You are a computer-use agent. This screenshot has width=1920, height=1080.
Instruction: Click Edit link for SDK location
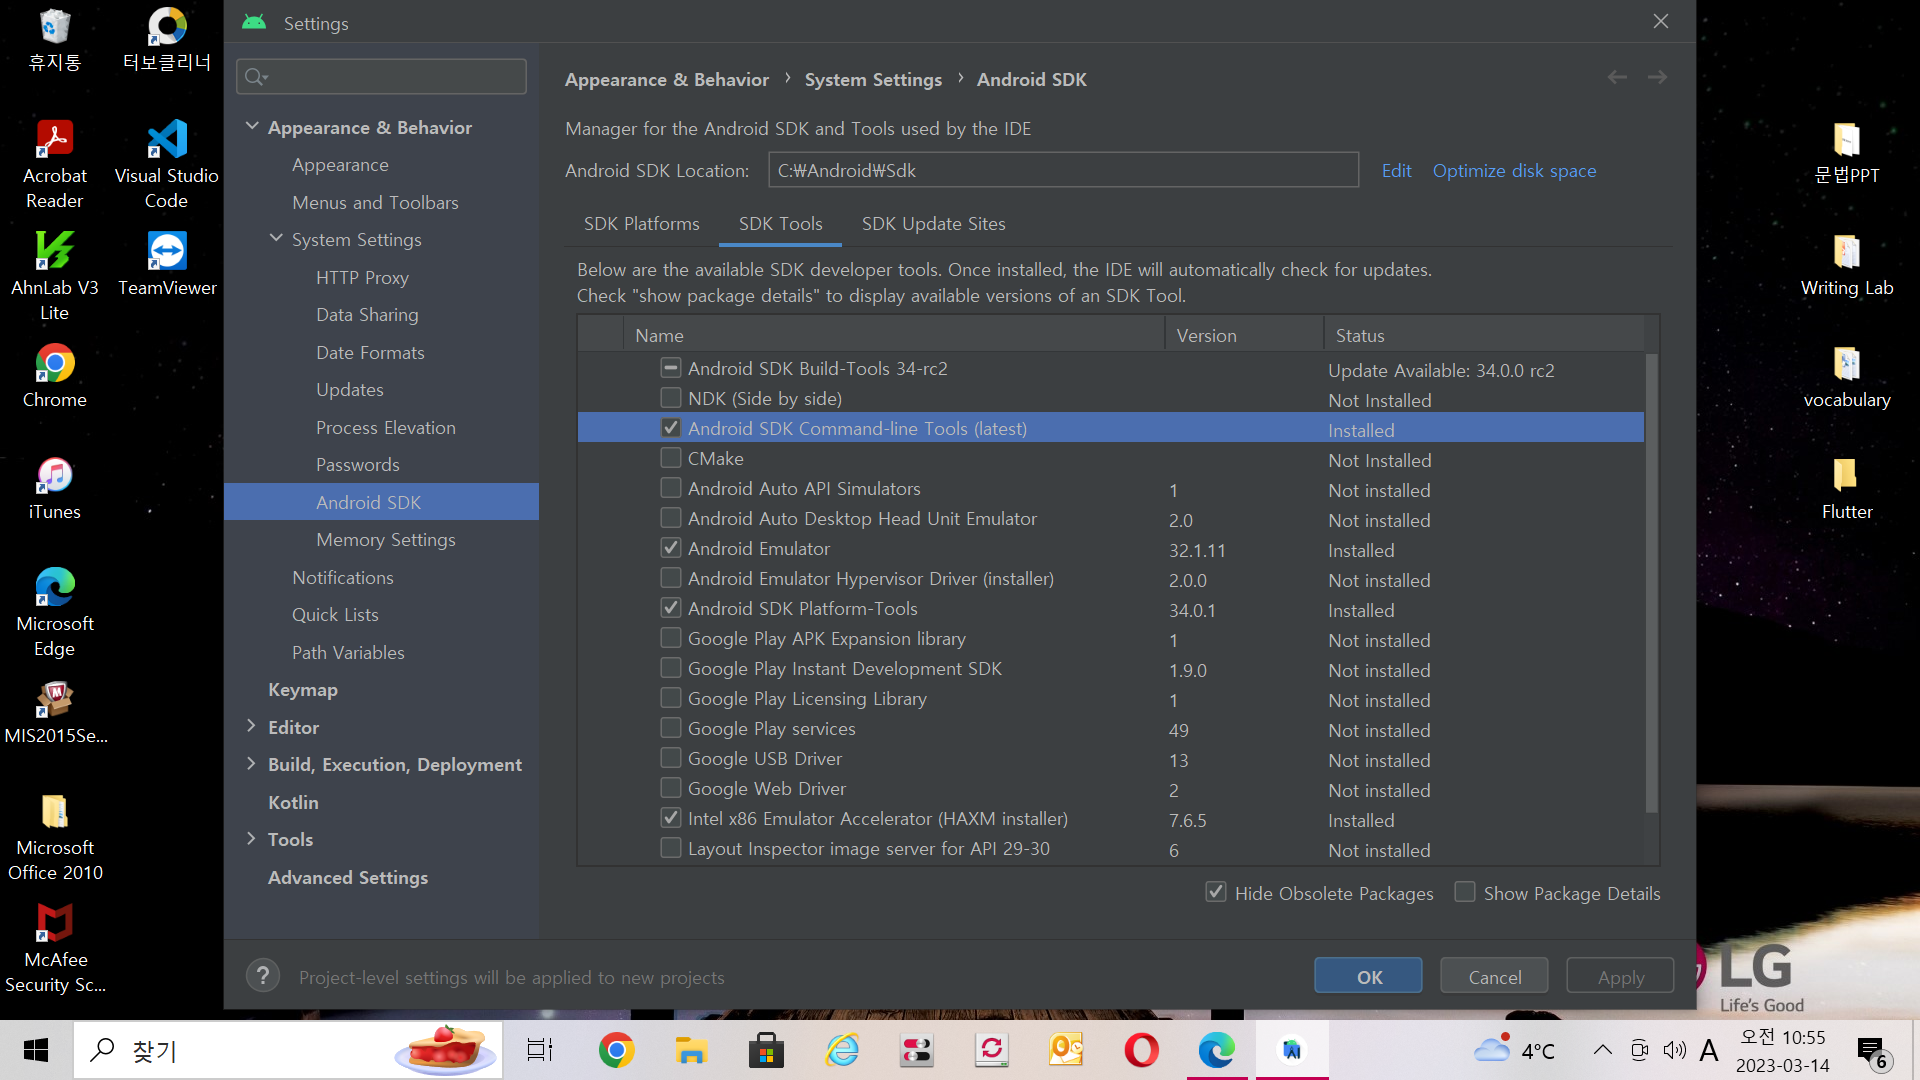coord(1396,171)
